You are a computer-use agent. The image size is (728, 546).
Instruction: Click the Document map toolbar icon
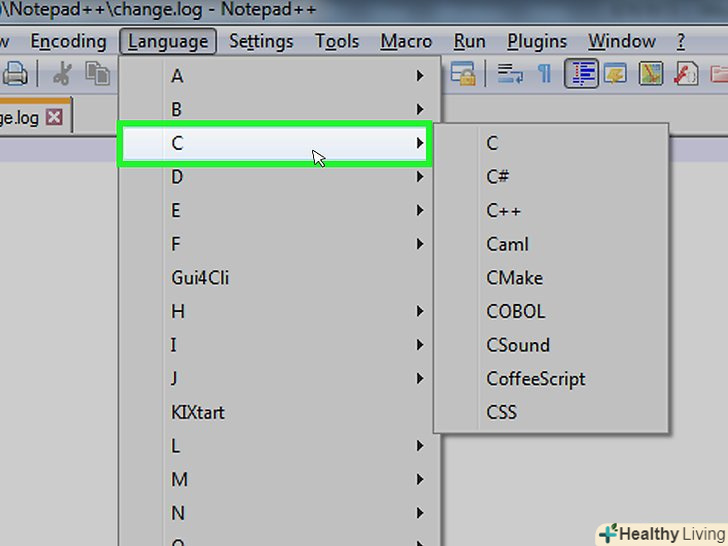(650, 74)
